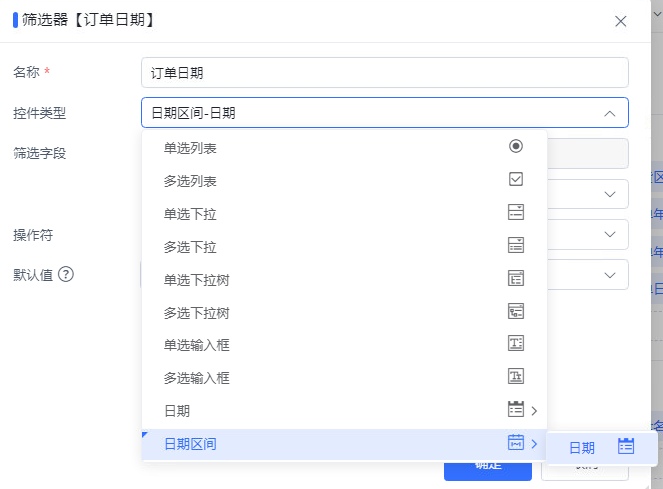
Task: Select the 日期区间 menu option
Action: coord(344,444)
